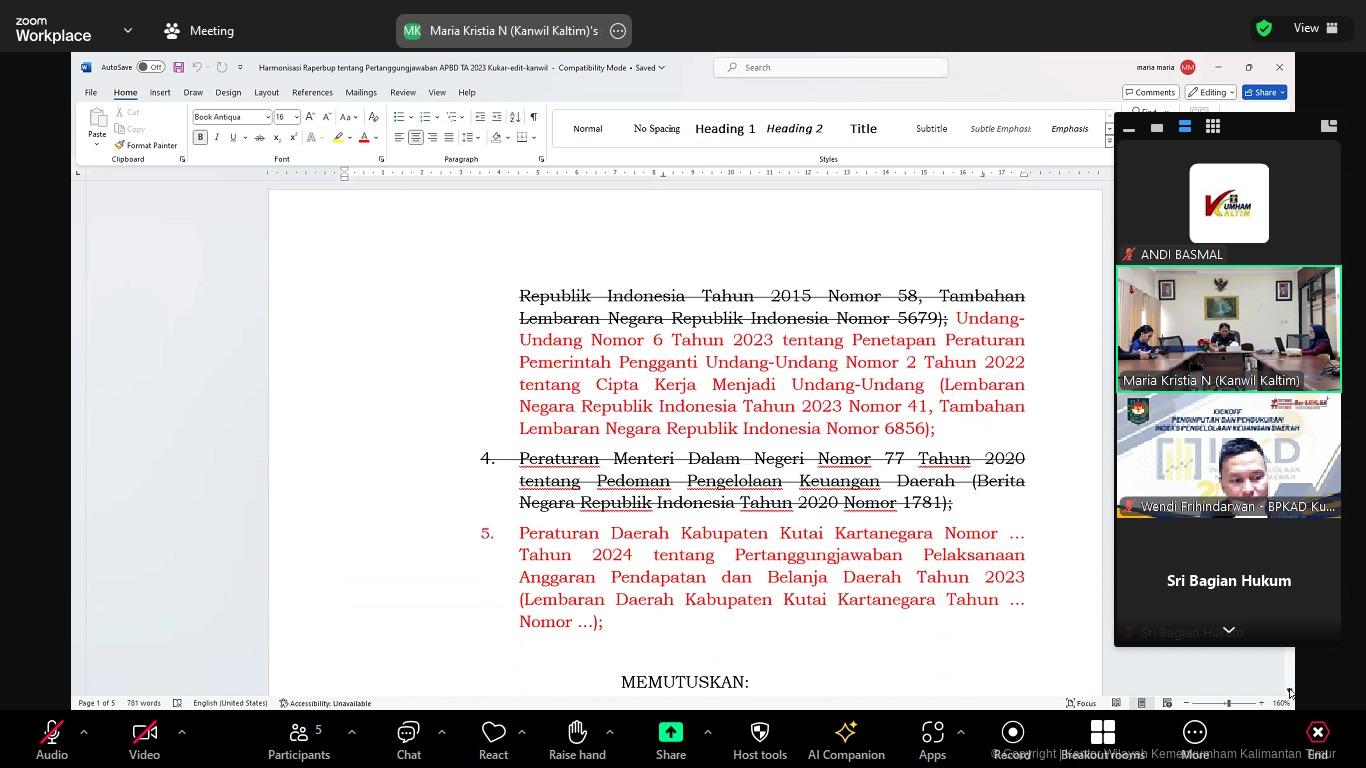The image size is (1366, 768).
Task: Open Zoom Host tools
Action: click(760, 741)
